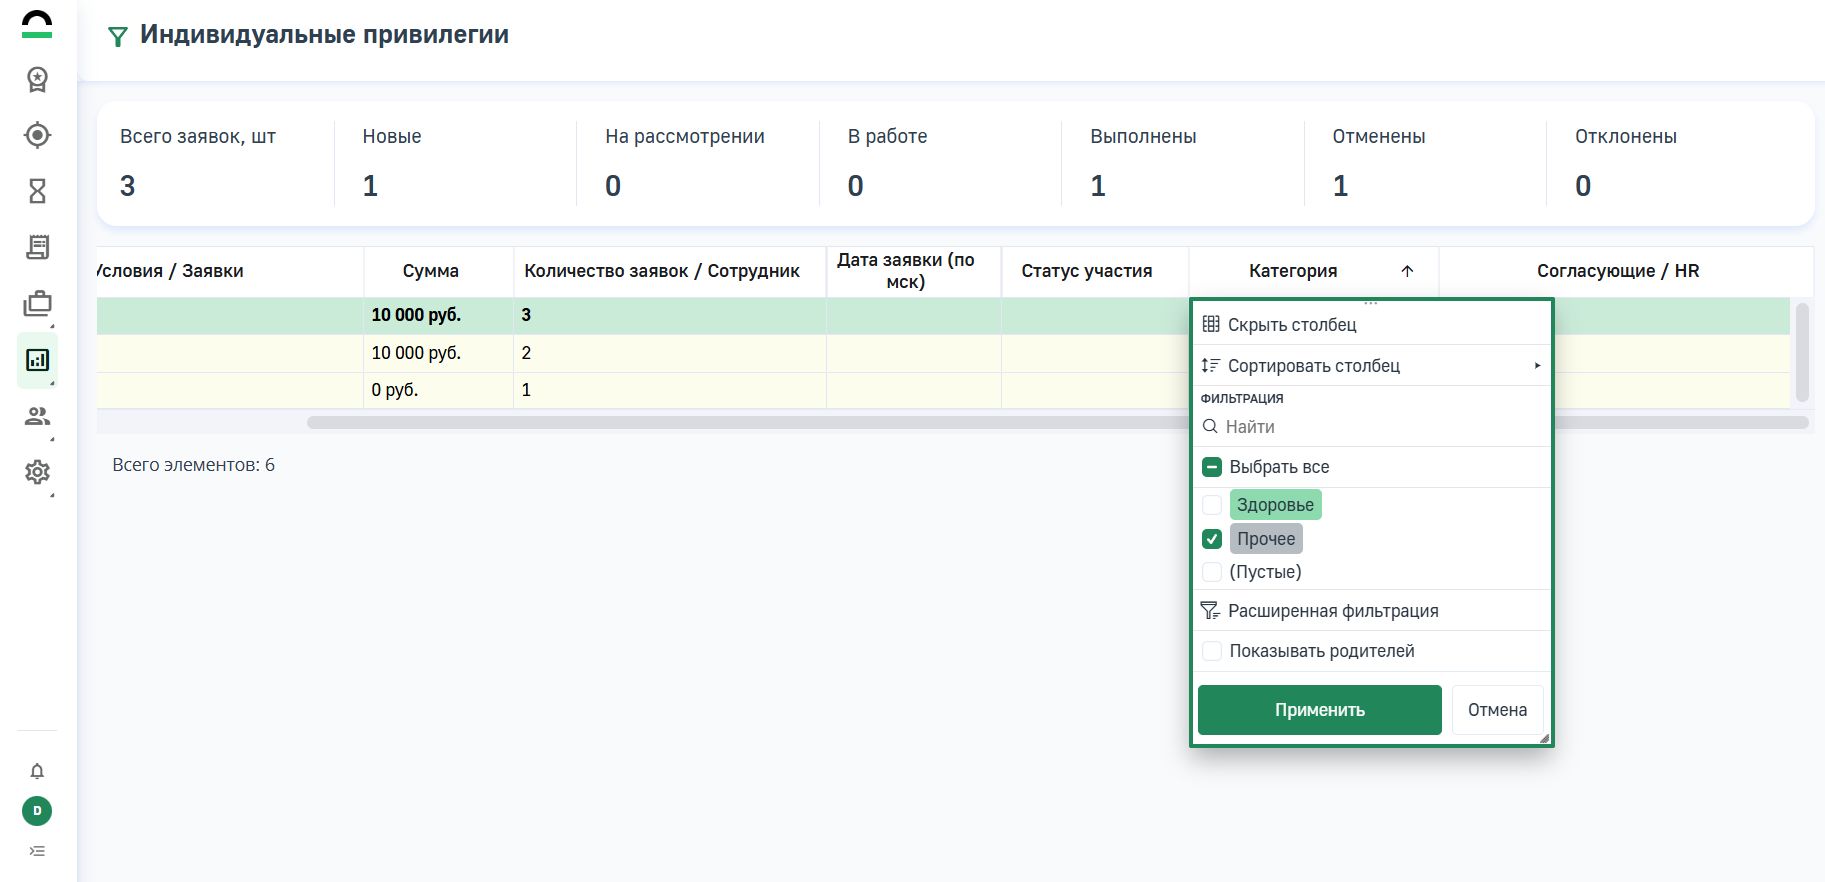1825x882 pixels.
Task: Choose Скрыть столбец menu item
Action: (x=1291, y=325)
